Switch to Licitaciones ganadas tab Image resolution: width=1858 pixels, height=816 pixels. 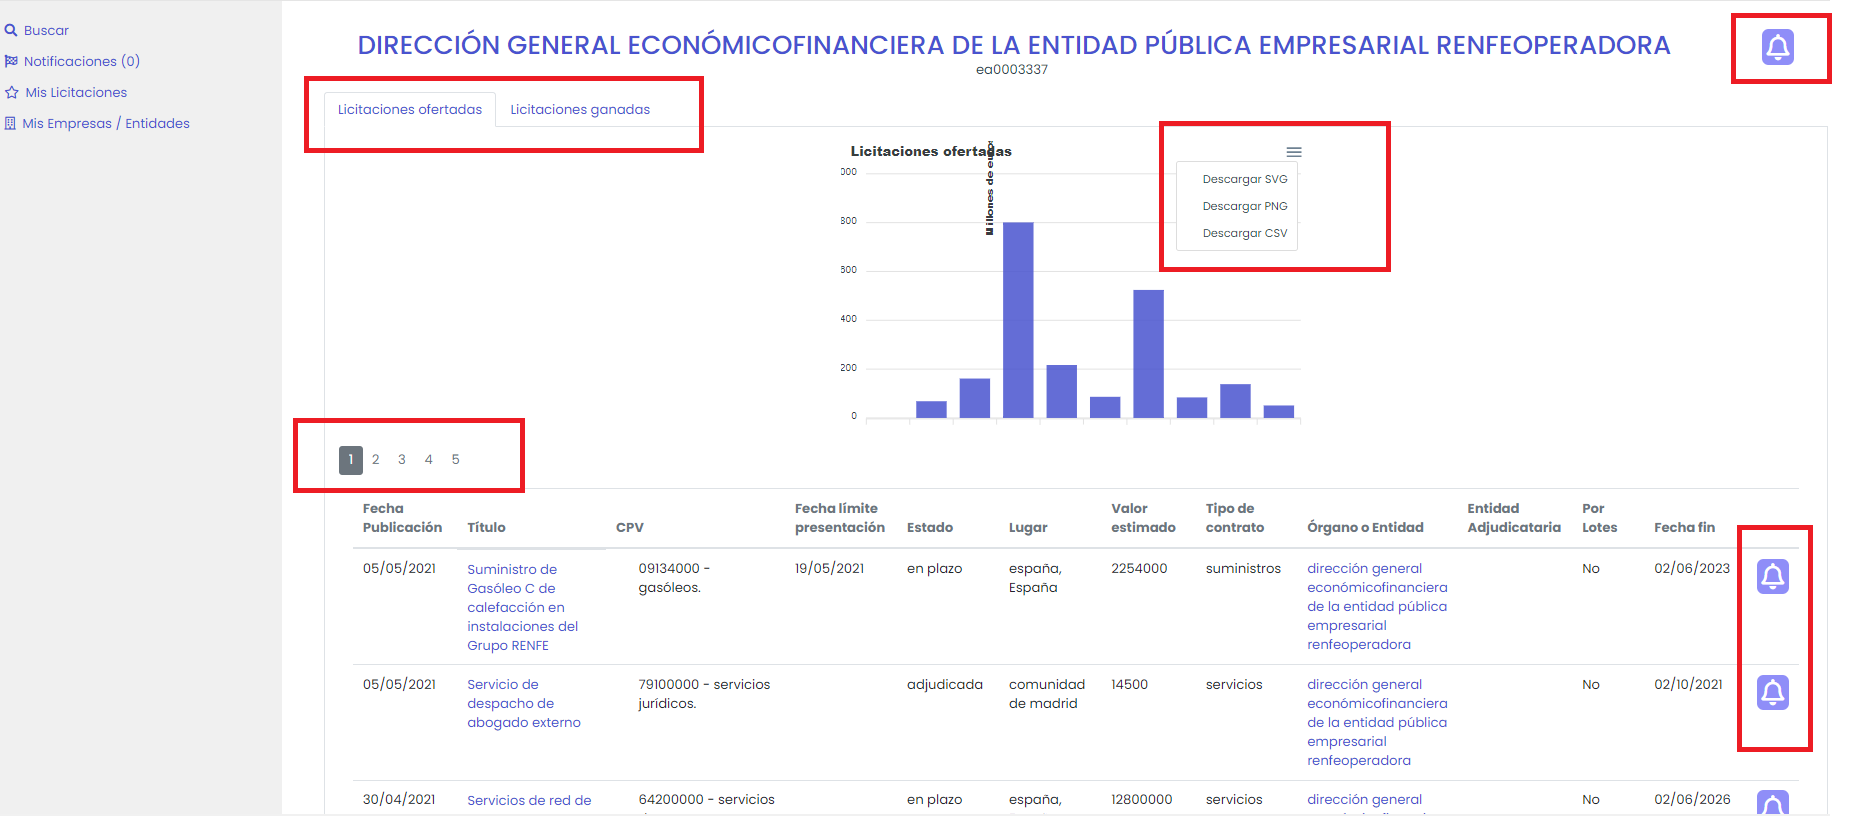tap(580, 110)
